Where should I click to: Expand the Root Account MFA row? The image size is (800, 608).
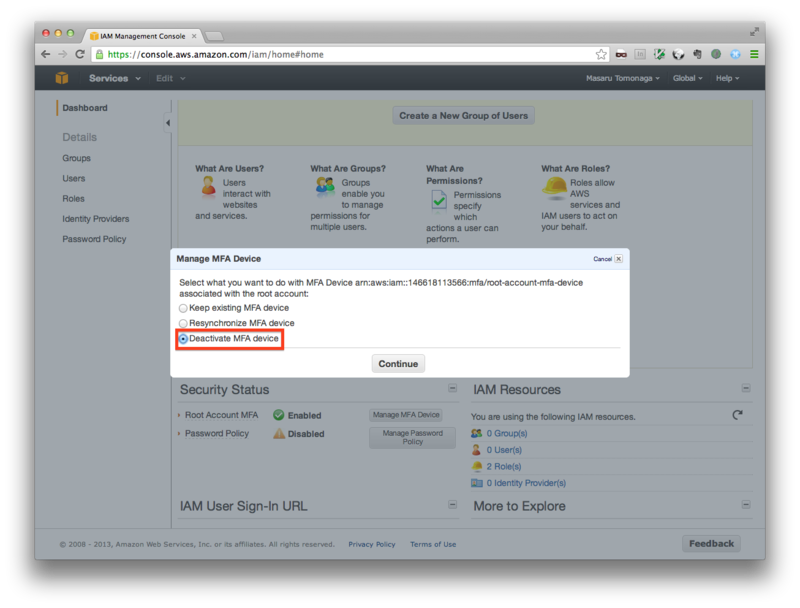coord(179,415)
